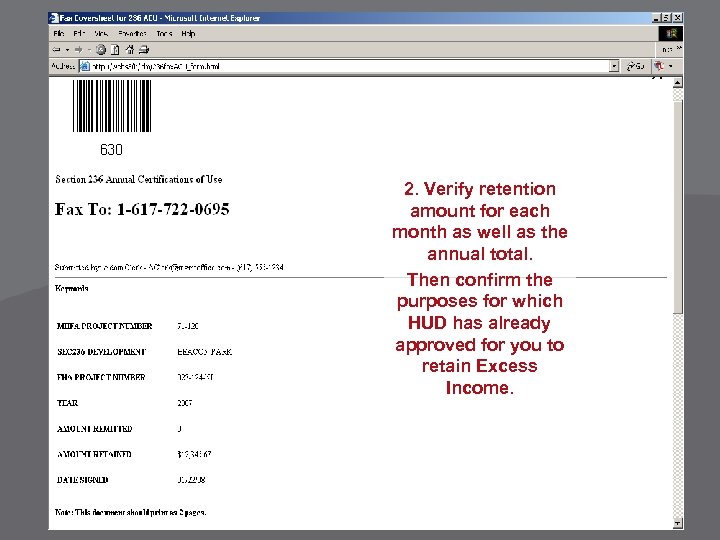Click the 'Fax To: 1-617-722-0695' heading
720x540 pixels.
point(142,209)
